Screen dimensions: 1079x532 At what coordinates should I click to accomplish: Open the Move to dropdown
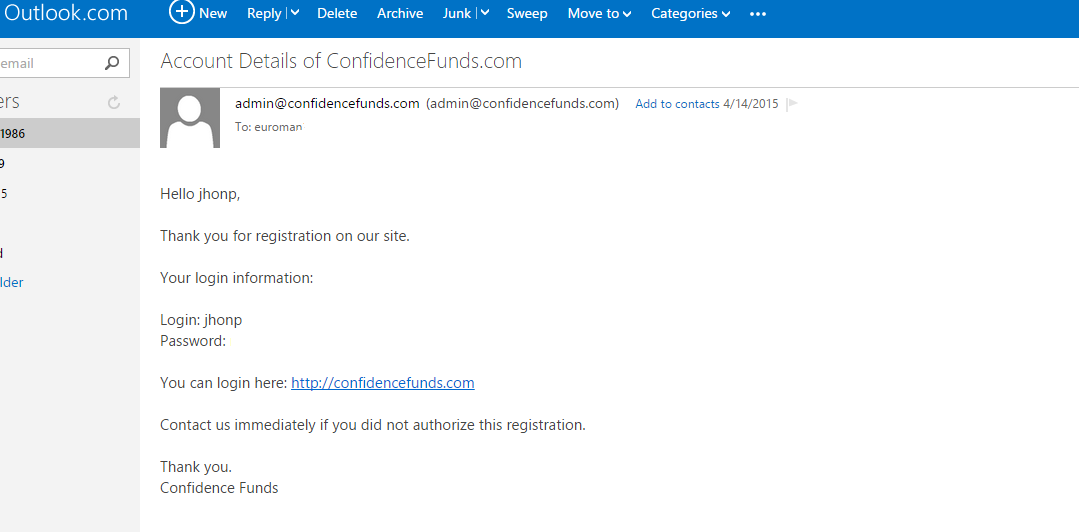[x=599, y=13]
